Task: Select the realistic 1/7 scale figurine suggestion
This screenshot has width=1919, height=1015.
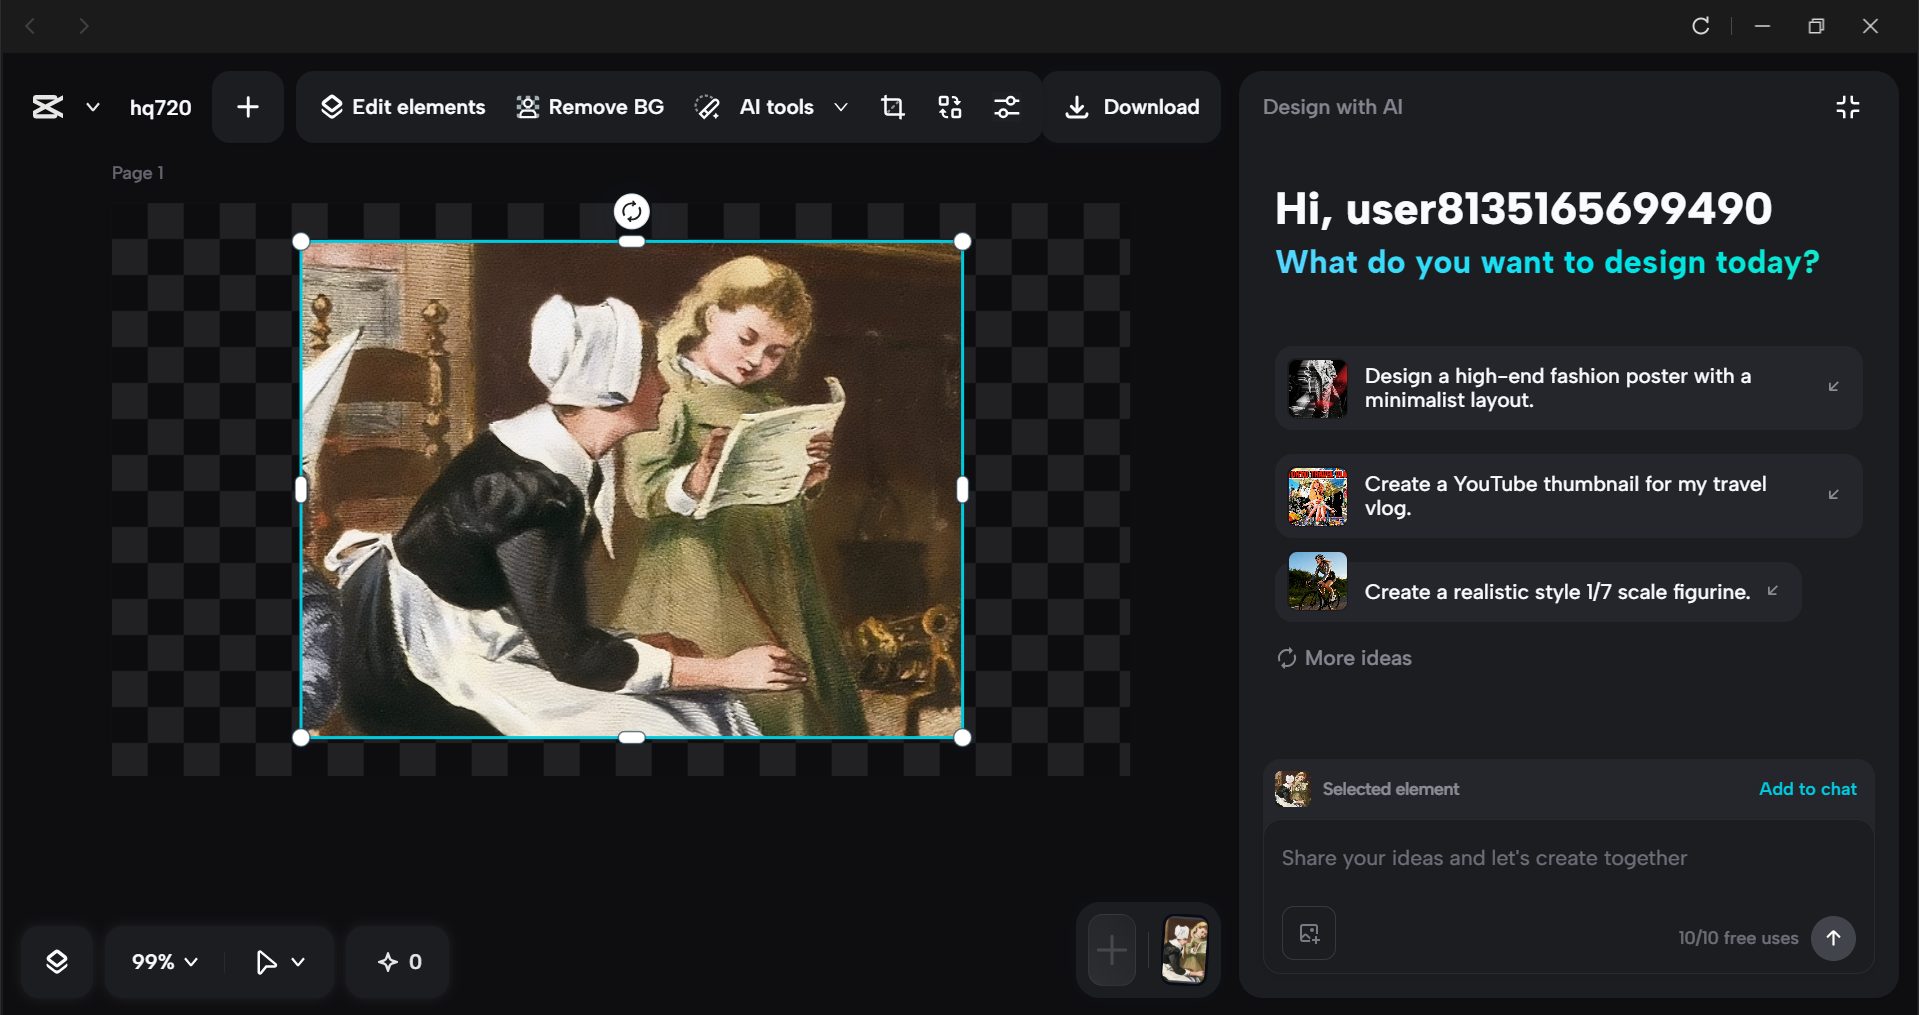Action: point(1556,591)
